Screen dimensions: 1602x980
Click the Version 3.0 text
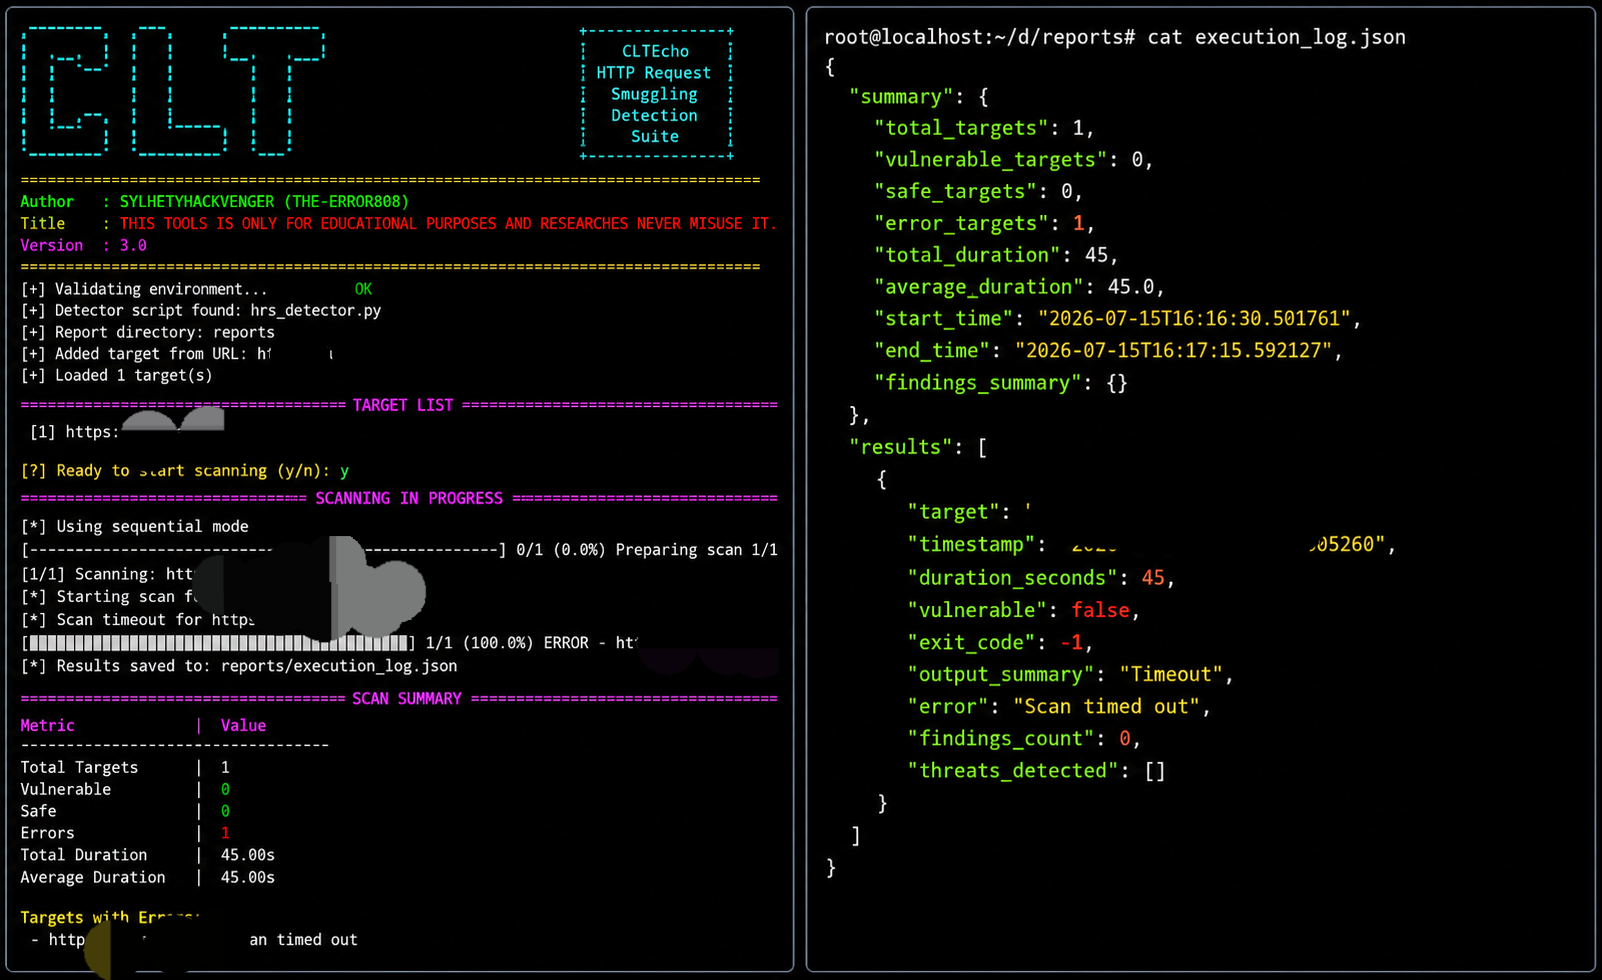click(84, 245)
